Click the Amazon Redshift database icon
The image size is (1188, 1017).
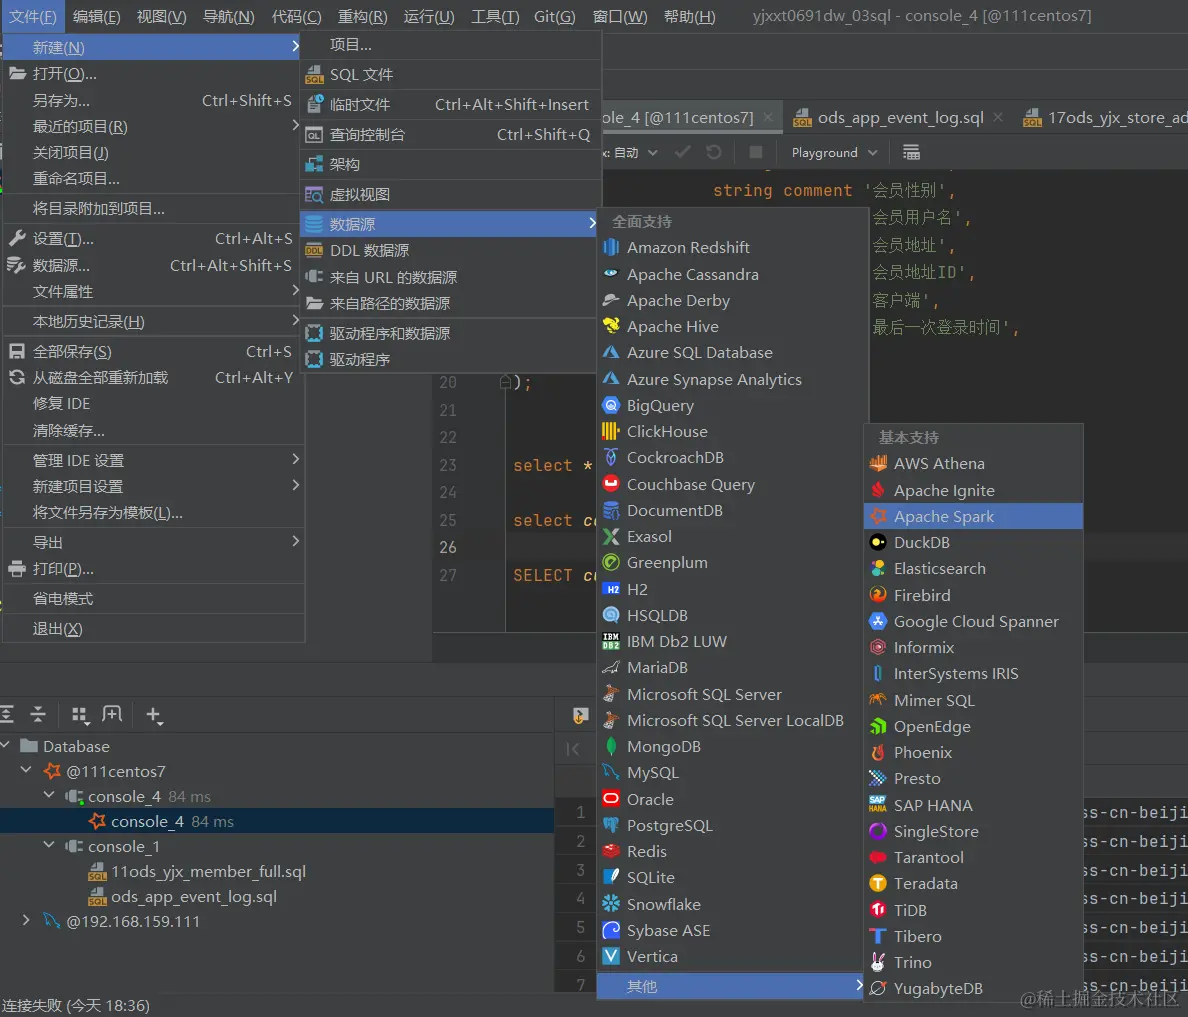[611, 247]
